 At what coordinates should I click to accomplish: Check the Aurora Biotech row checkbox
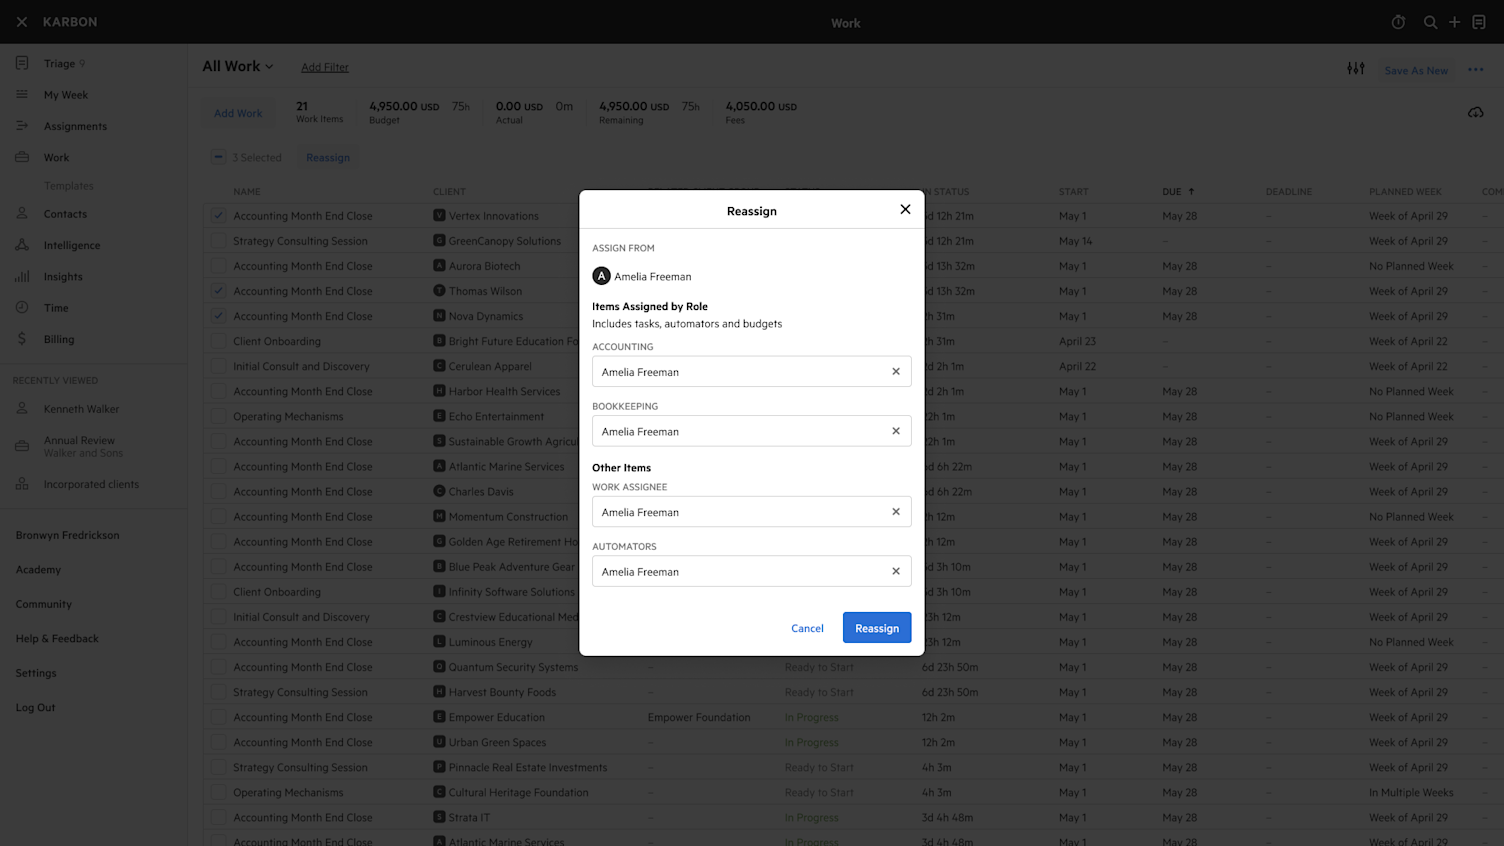[x=218, y=265]
